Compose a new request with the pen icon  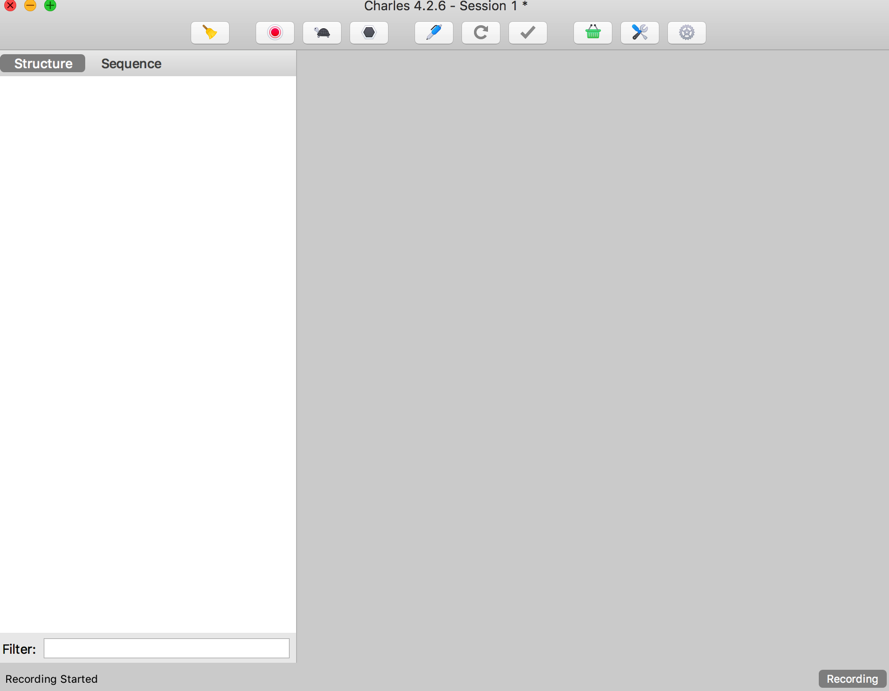pos(434,32)
